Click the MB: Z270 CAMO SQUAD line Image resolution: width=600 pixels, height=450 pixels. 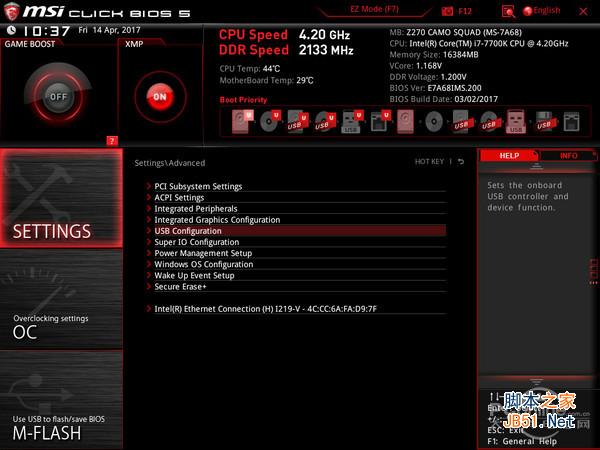click(x=455, y=32)
